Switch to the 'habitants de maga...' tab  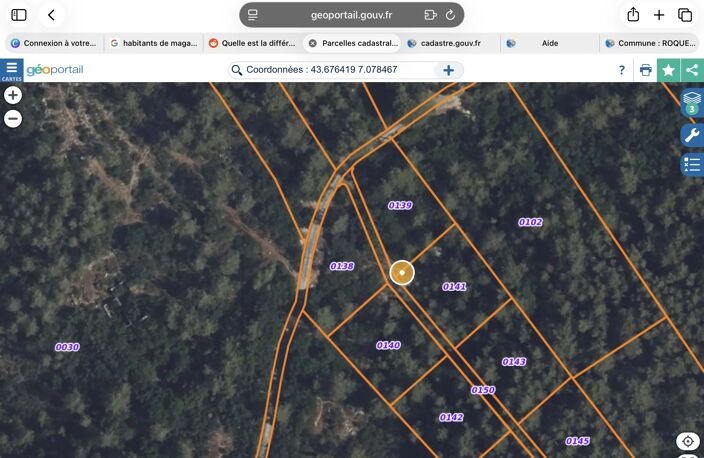point(154,43)
